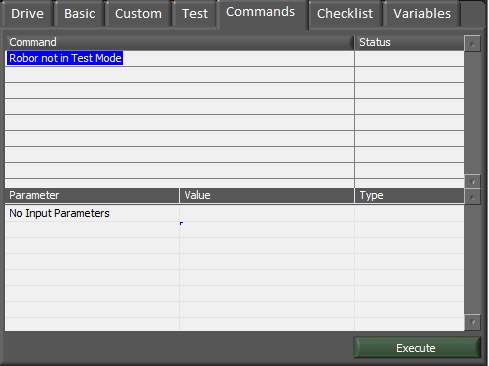The width and height of the screenshot is (489, 366).
Task: Click Status cell of 'Robor not in Test Mode'
Action: tap(409, 58)
